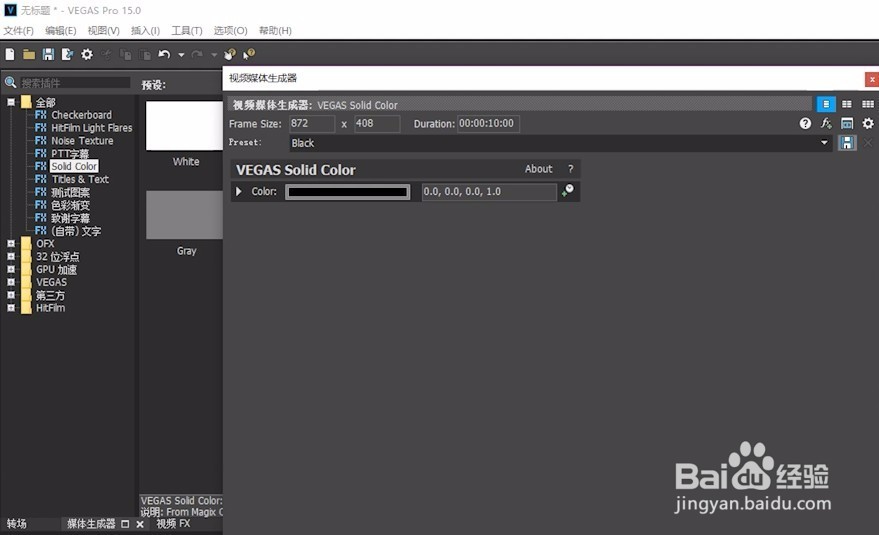Viewport: 879px width, 535px height.
Task: Click the plugin search magnifier icon
Action: [x=10, y=83]
